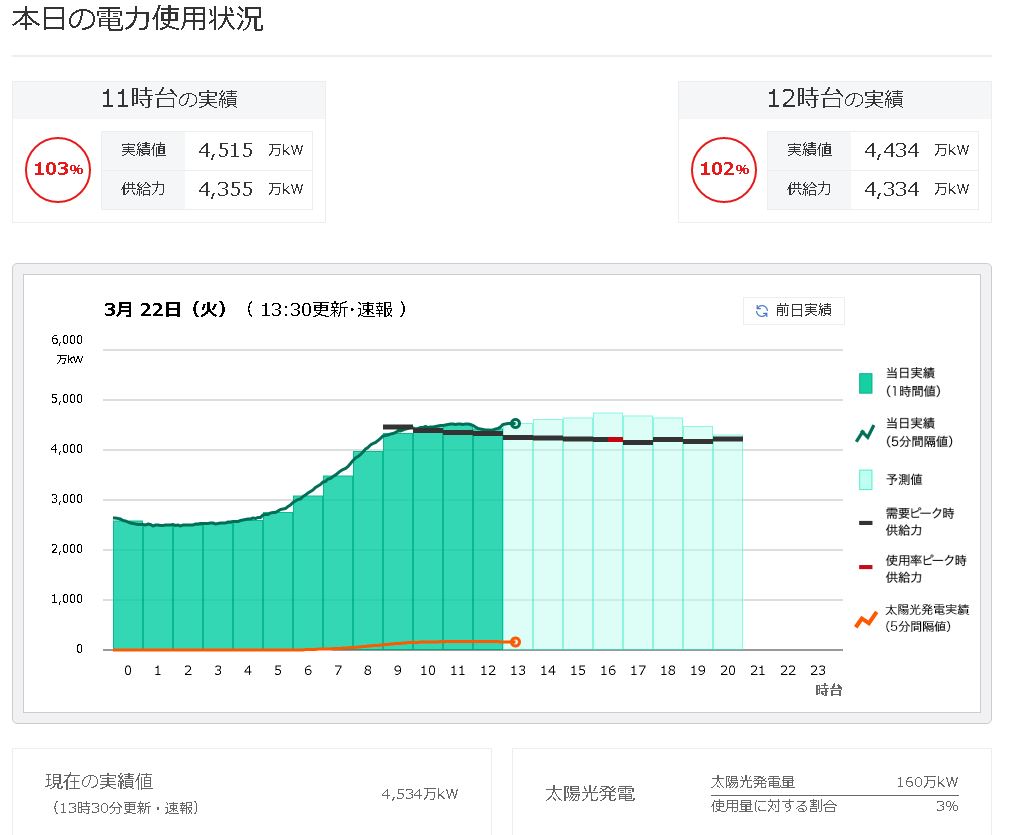Click the 4,434 万kW 実績値 value
The height and width of the screenshot is (835, 1010).
coord(917,150)
